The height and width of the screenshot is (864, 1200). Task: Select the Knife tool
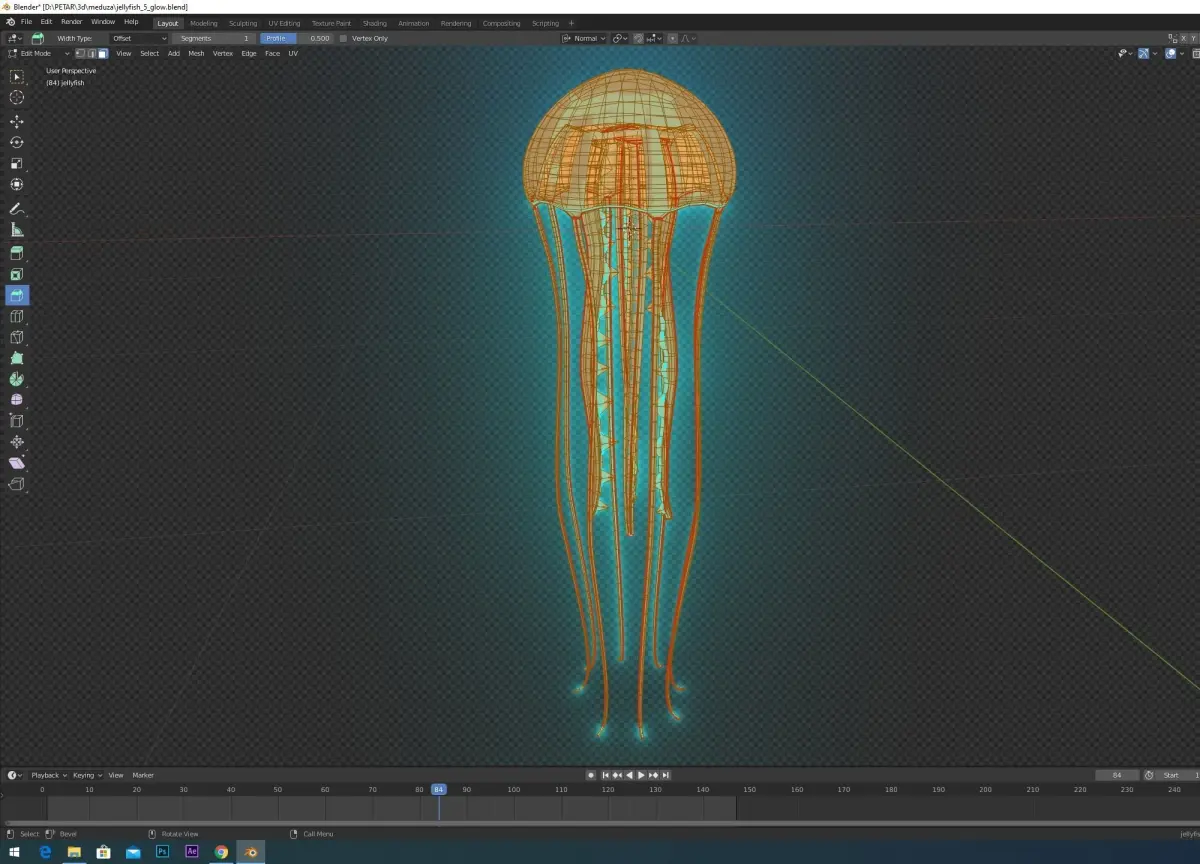pyautogui.click(x=17, y=337)
